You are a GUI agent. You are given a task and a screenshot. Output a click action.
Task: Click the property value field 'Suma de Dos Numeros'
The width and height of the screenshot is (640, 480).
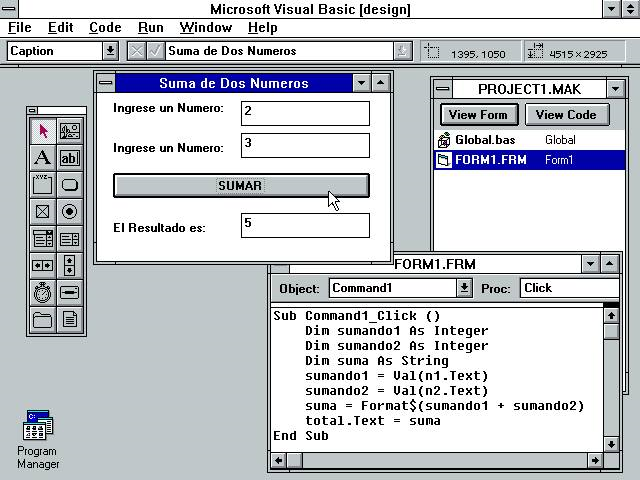[x=280, y=51]
